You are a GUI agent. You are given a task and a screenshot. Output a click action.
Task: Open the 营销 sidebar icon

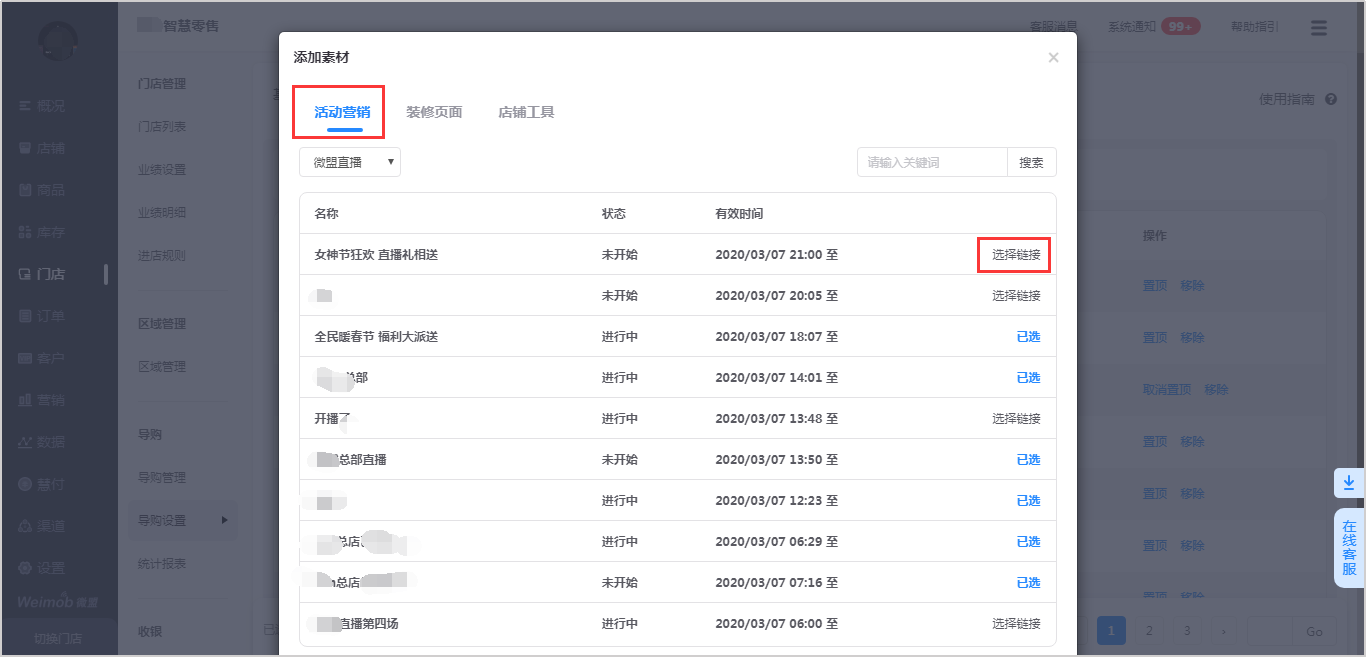[25, 400]
